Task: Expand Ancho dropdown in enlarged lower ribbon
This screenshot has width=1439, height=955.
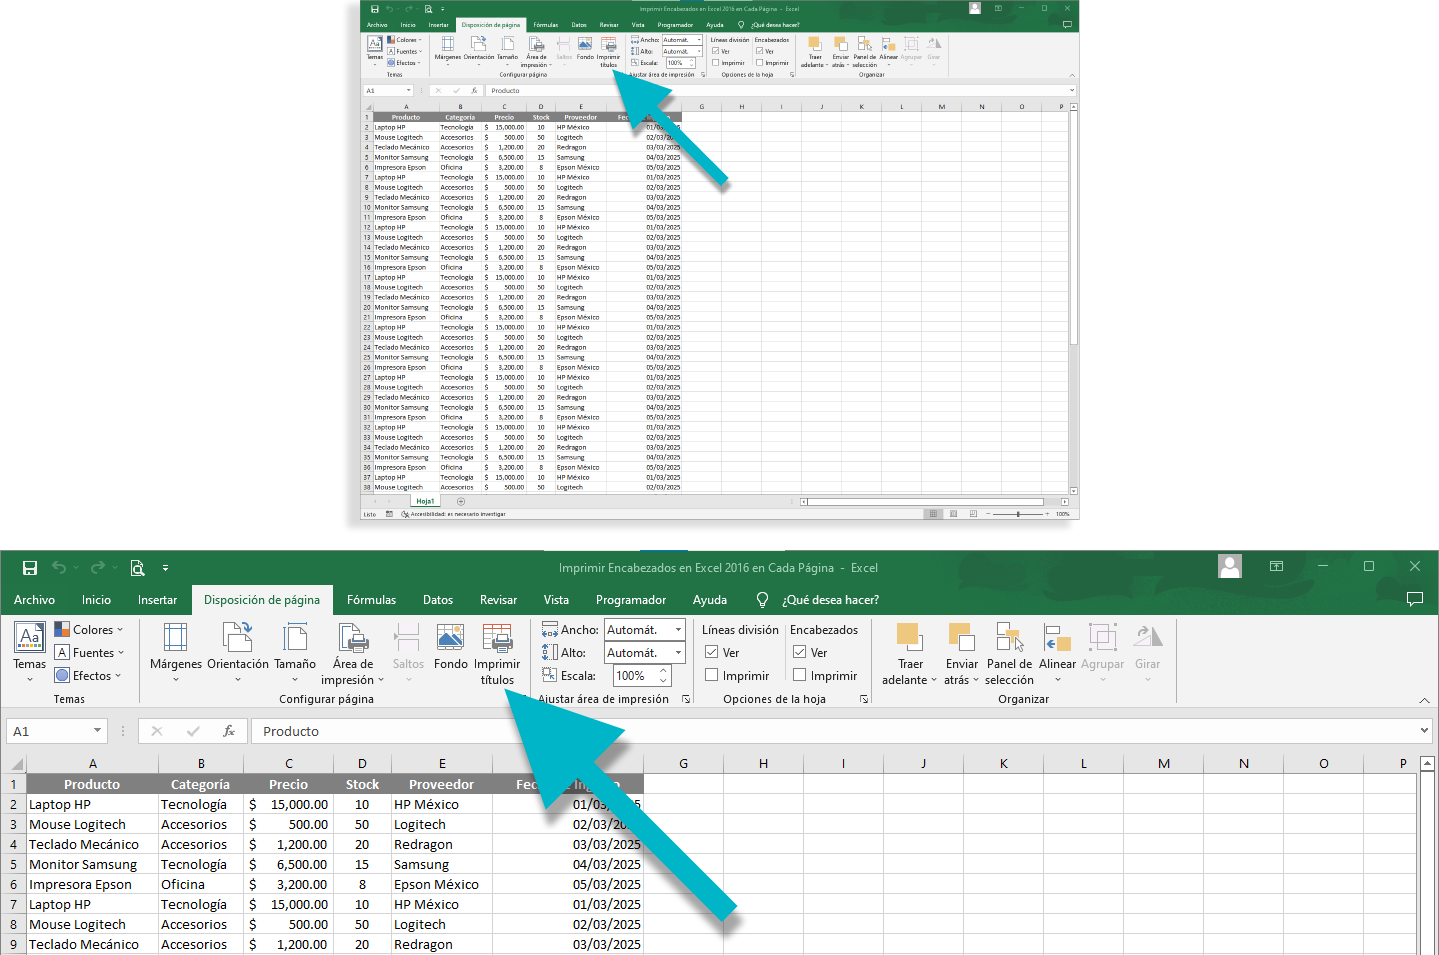Action: (678, 630)
